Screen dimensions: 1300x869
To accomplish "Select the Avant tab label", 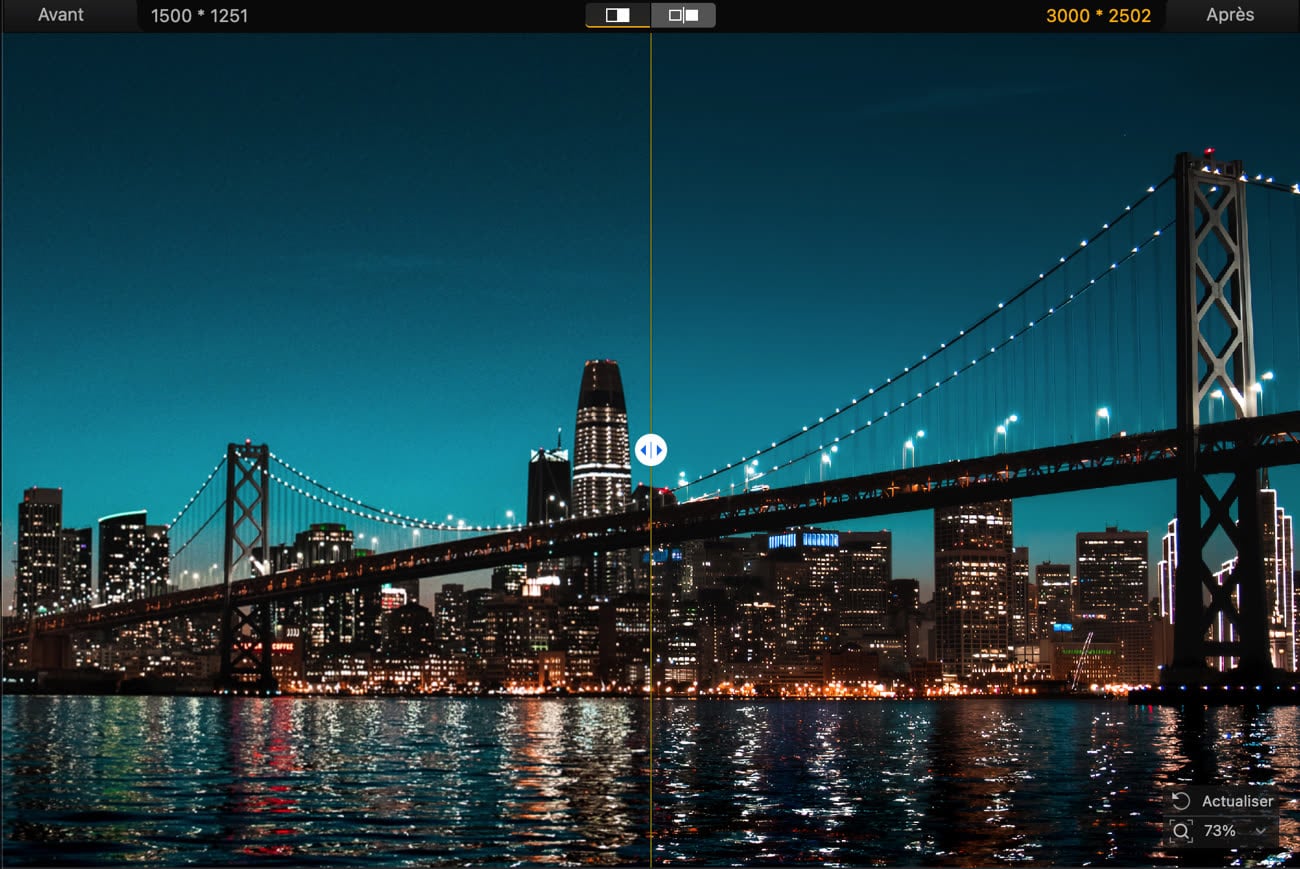I will coord(61,15).
